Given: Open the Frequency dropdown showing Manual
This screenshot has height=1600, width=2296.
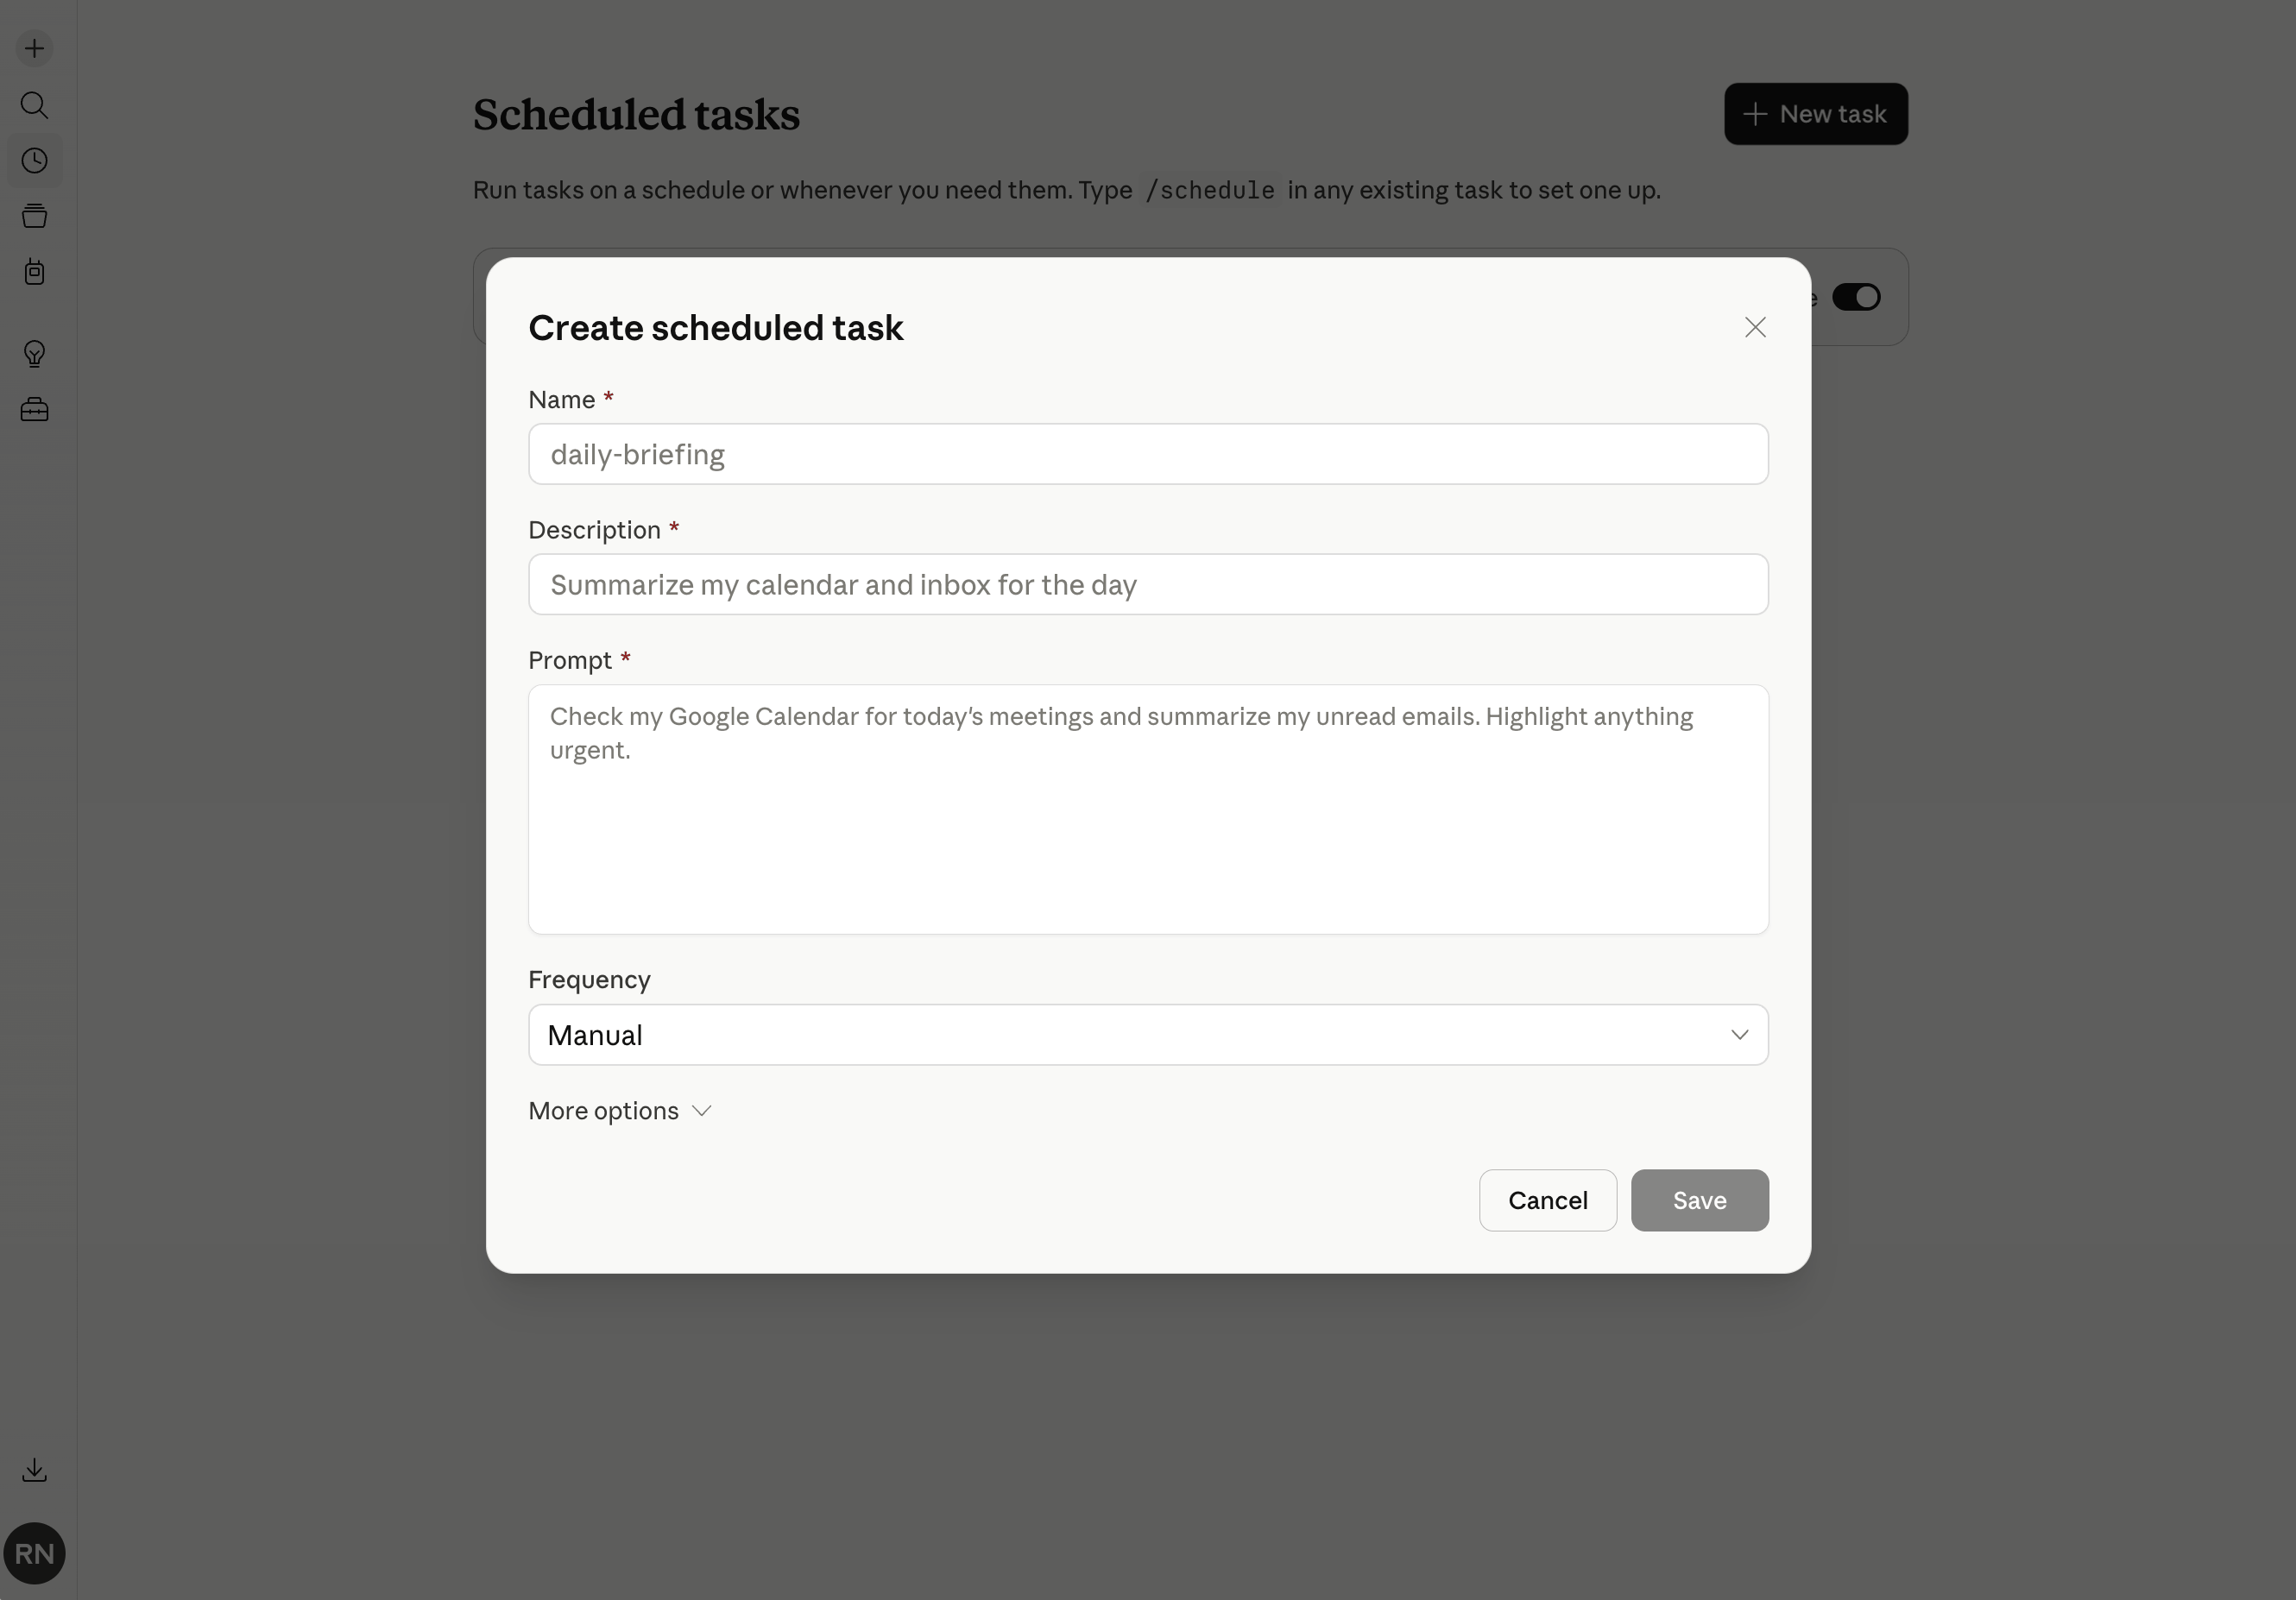Looking at the screenshot, I should coord(1147,1035).
